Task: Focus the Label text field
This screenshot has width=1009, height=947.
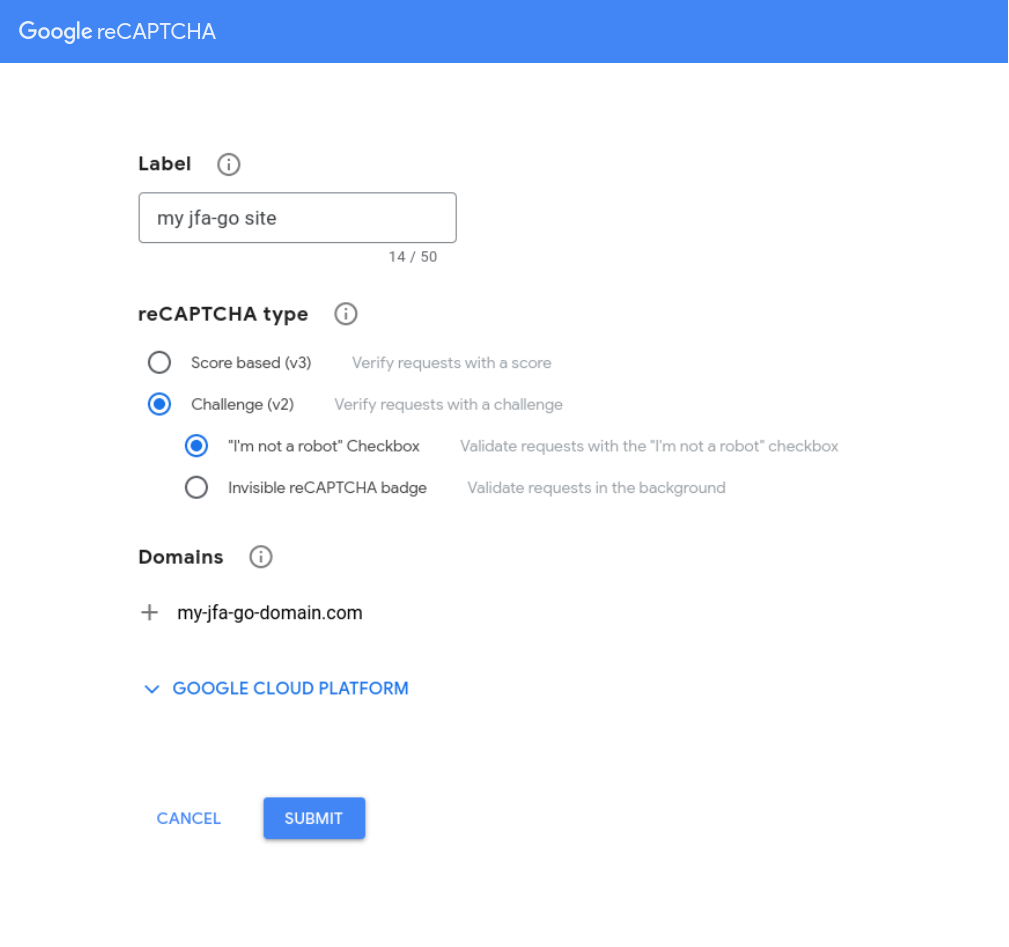Action: 297,217
